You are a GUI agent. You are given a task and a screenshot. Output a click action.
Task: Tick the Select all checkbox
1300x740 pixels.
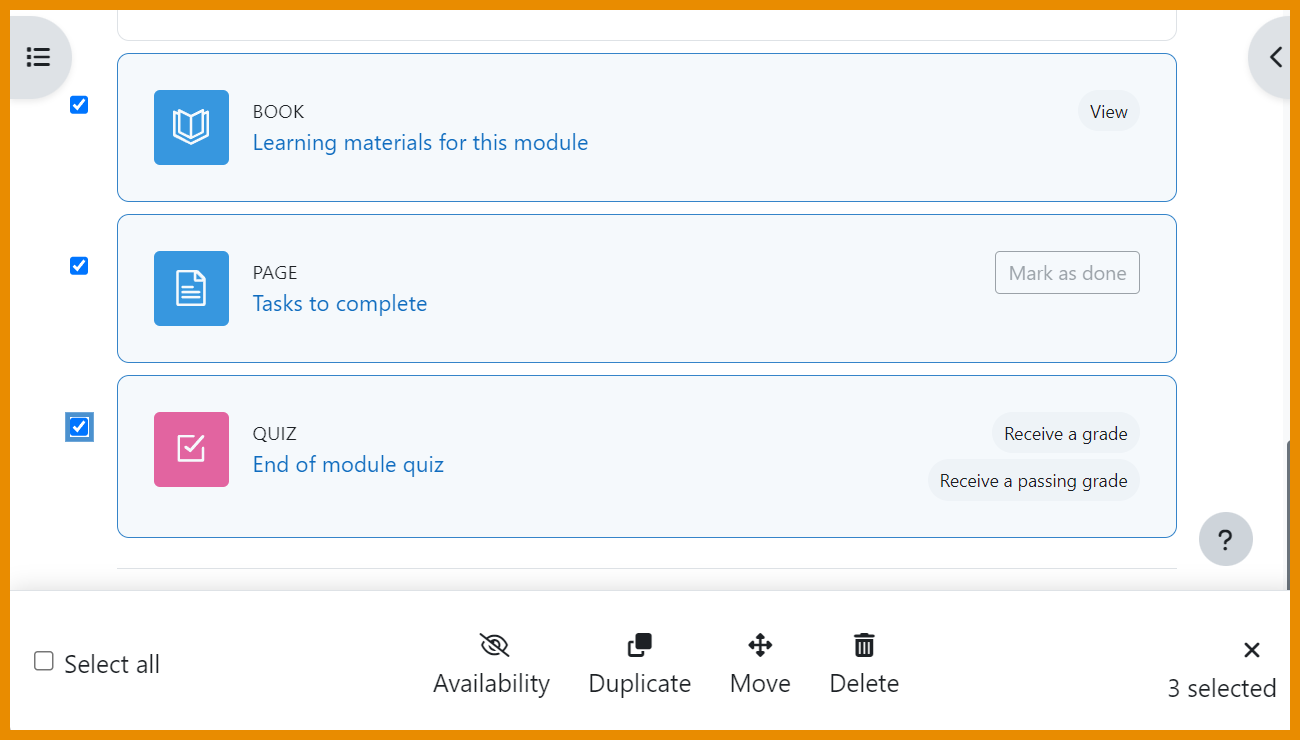pyautogui.click(x=43, y=661)
